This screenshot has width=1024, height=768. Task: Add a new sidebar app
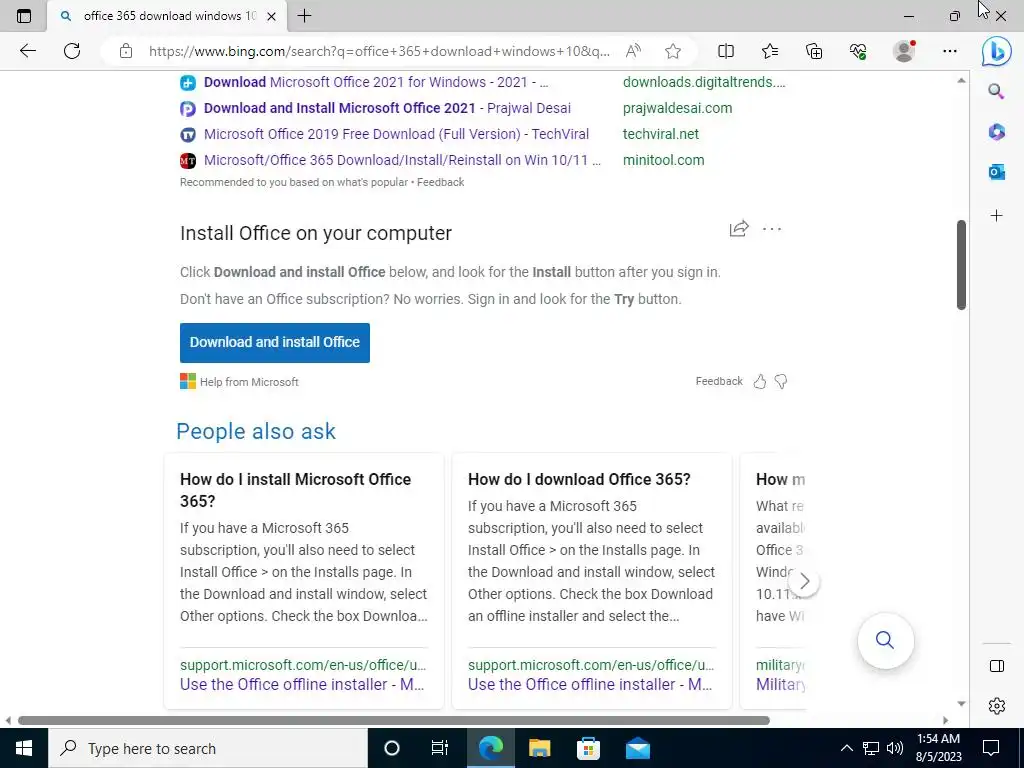997,216
